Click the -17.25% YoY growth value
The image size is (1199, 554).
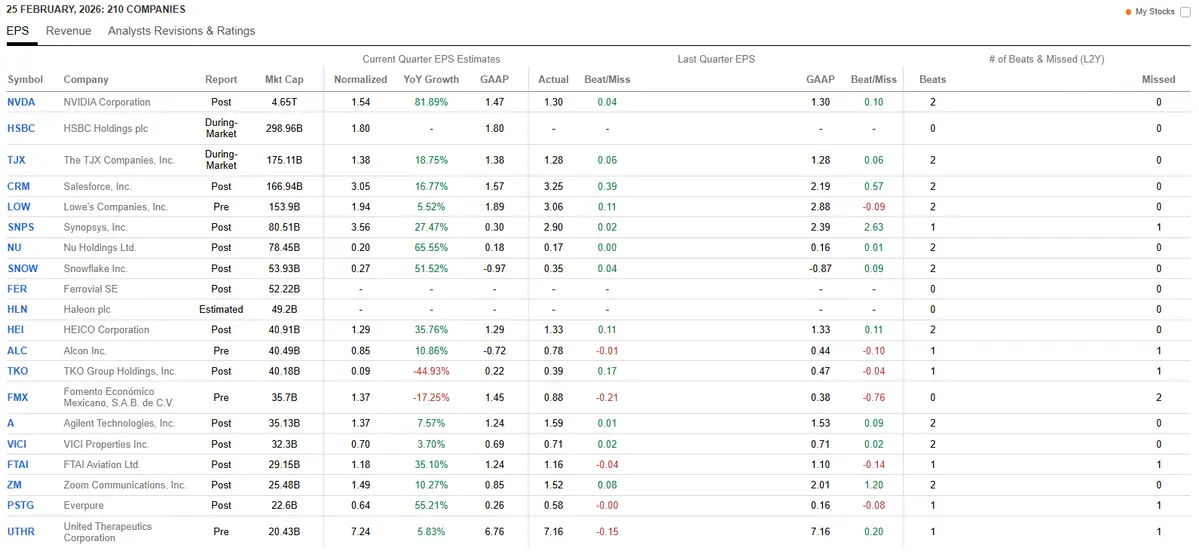tap(431, 397)
